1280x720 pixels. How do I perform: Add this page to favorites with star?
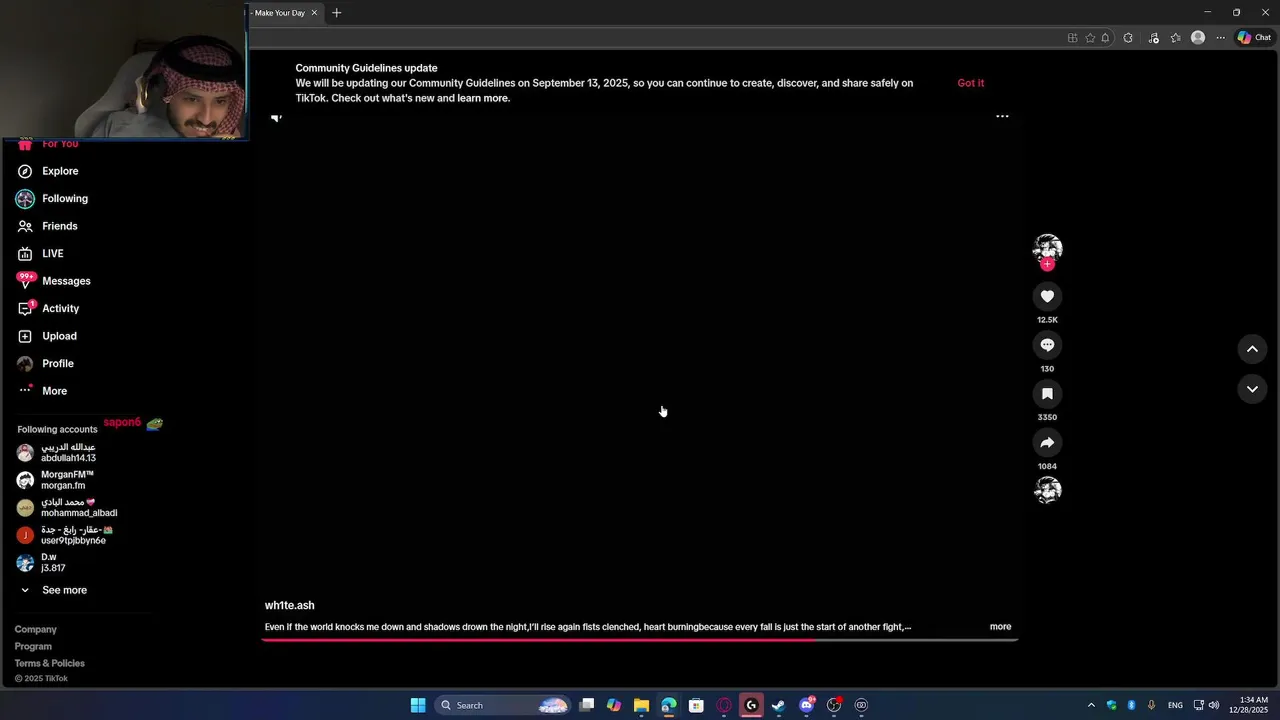coord(1090,38)
